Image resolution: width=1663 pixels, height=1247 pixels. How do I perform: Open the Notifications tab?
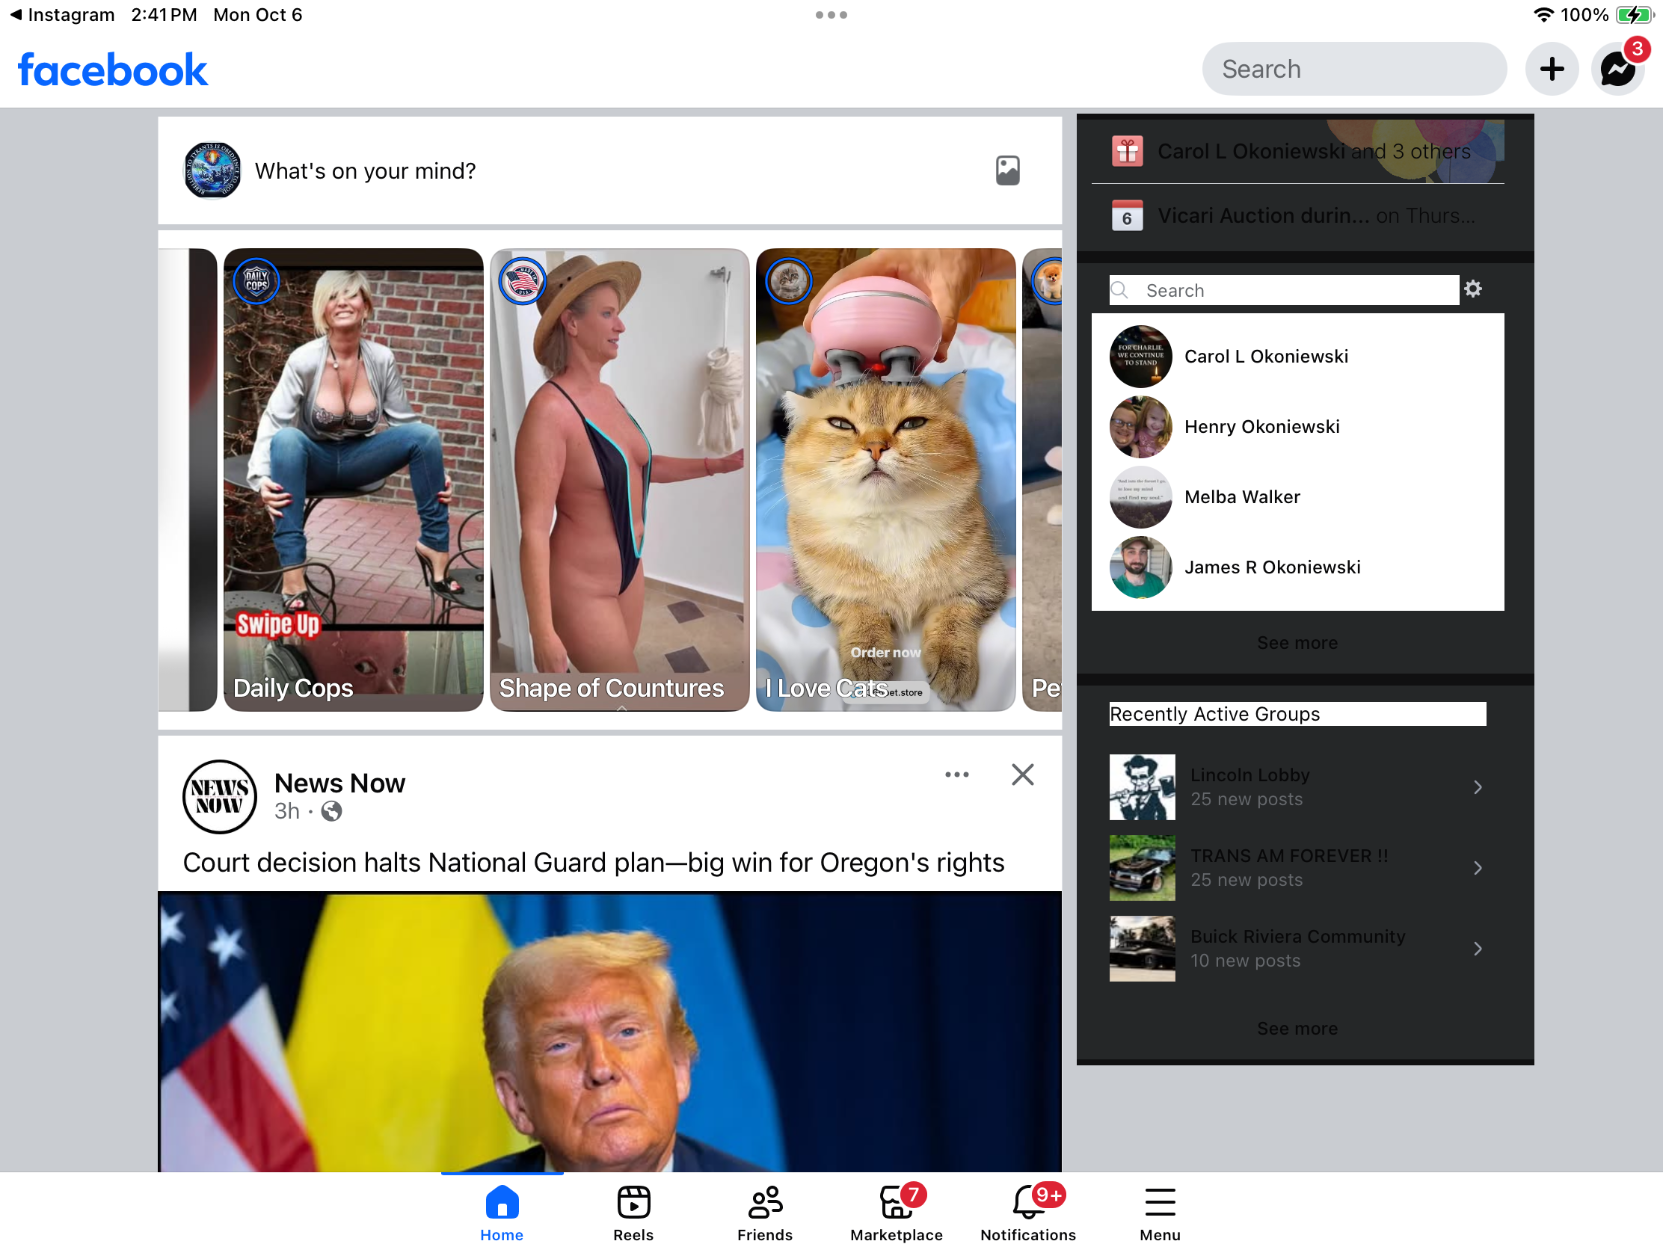(x=1028, y=1211)
